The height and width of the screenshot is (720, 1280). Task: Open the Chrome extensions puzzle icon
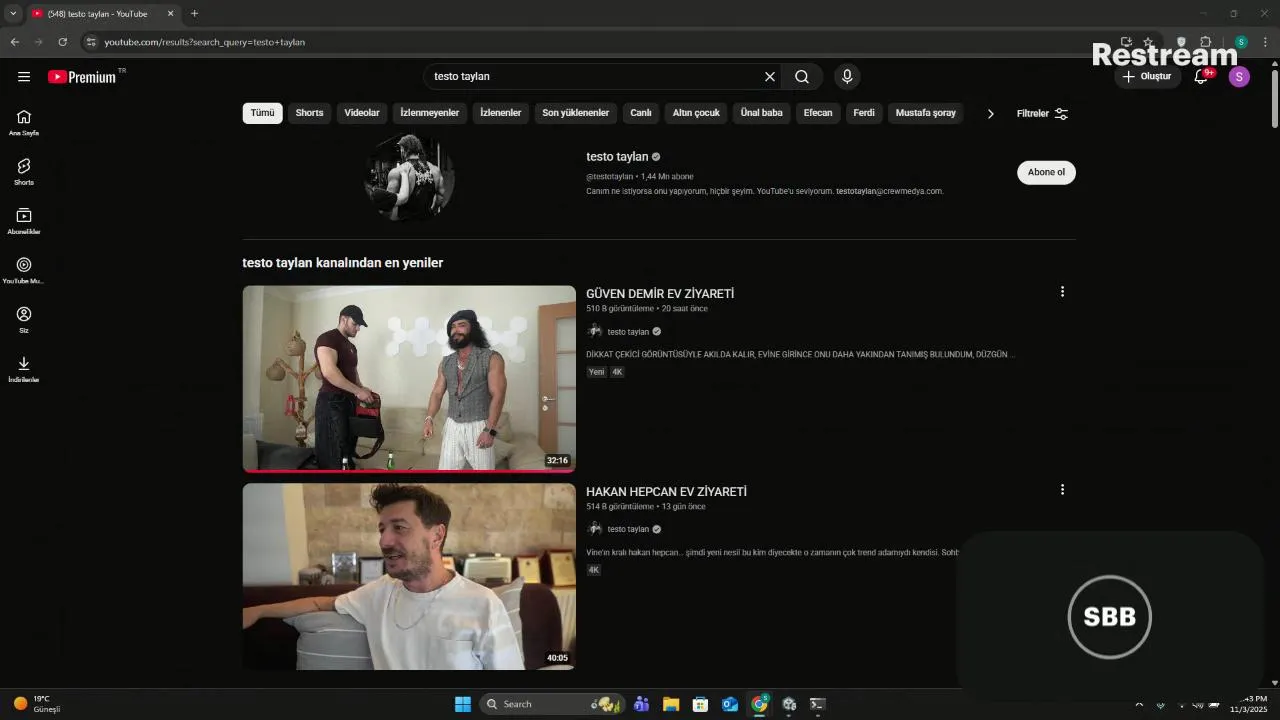(x=1205, y=42)
